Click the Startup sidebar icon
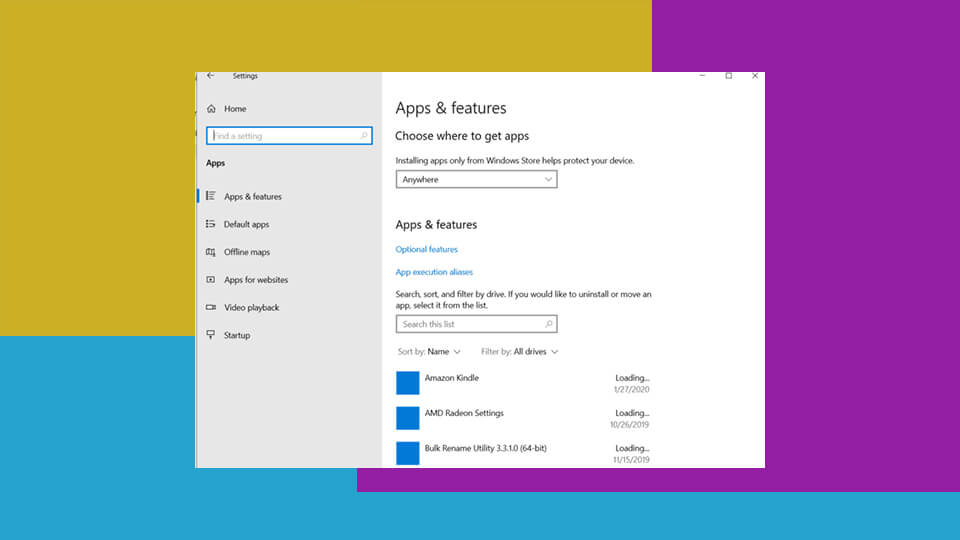960x540 pixels. (211, 334)
